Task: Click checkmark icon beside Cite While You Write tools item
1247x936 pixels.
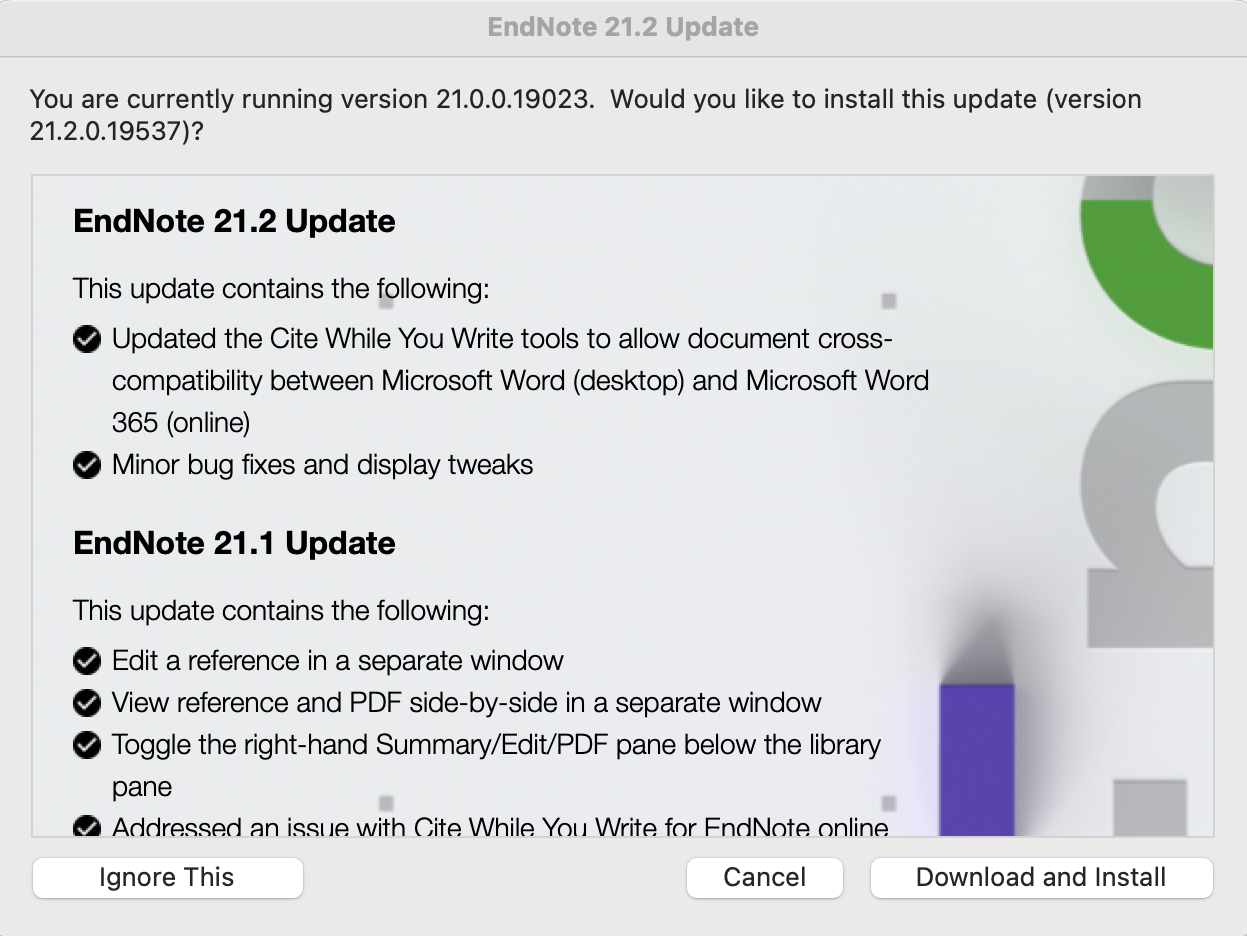Action: 88,340
